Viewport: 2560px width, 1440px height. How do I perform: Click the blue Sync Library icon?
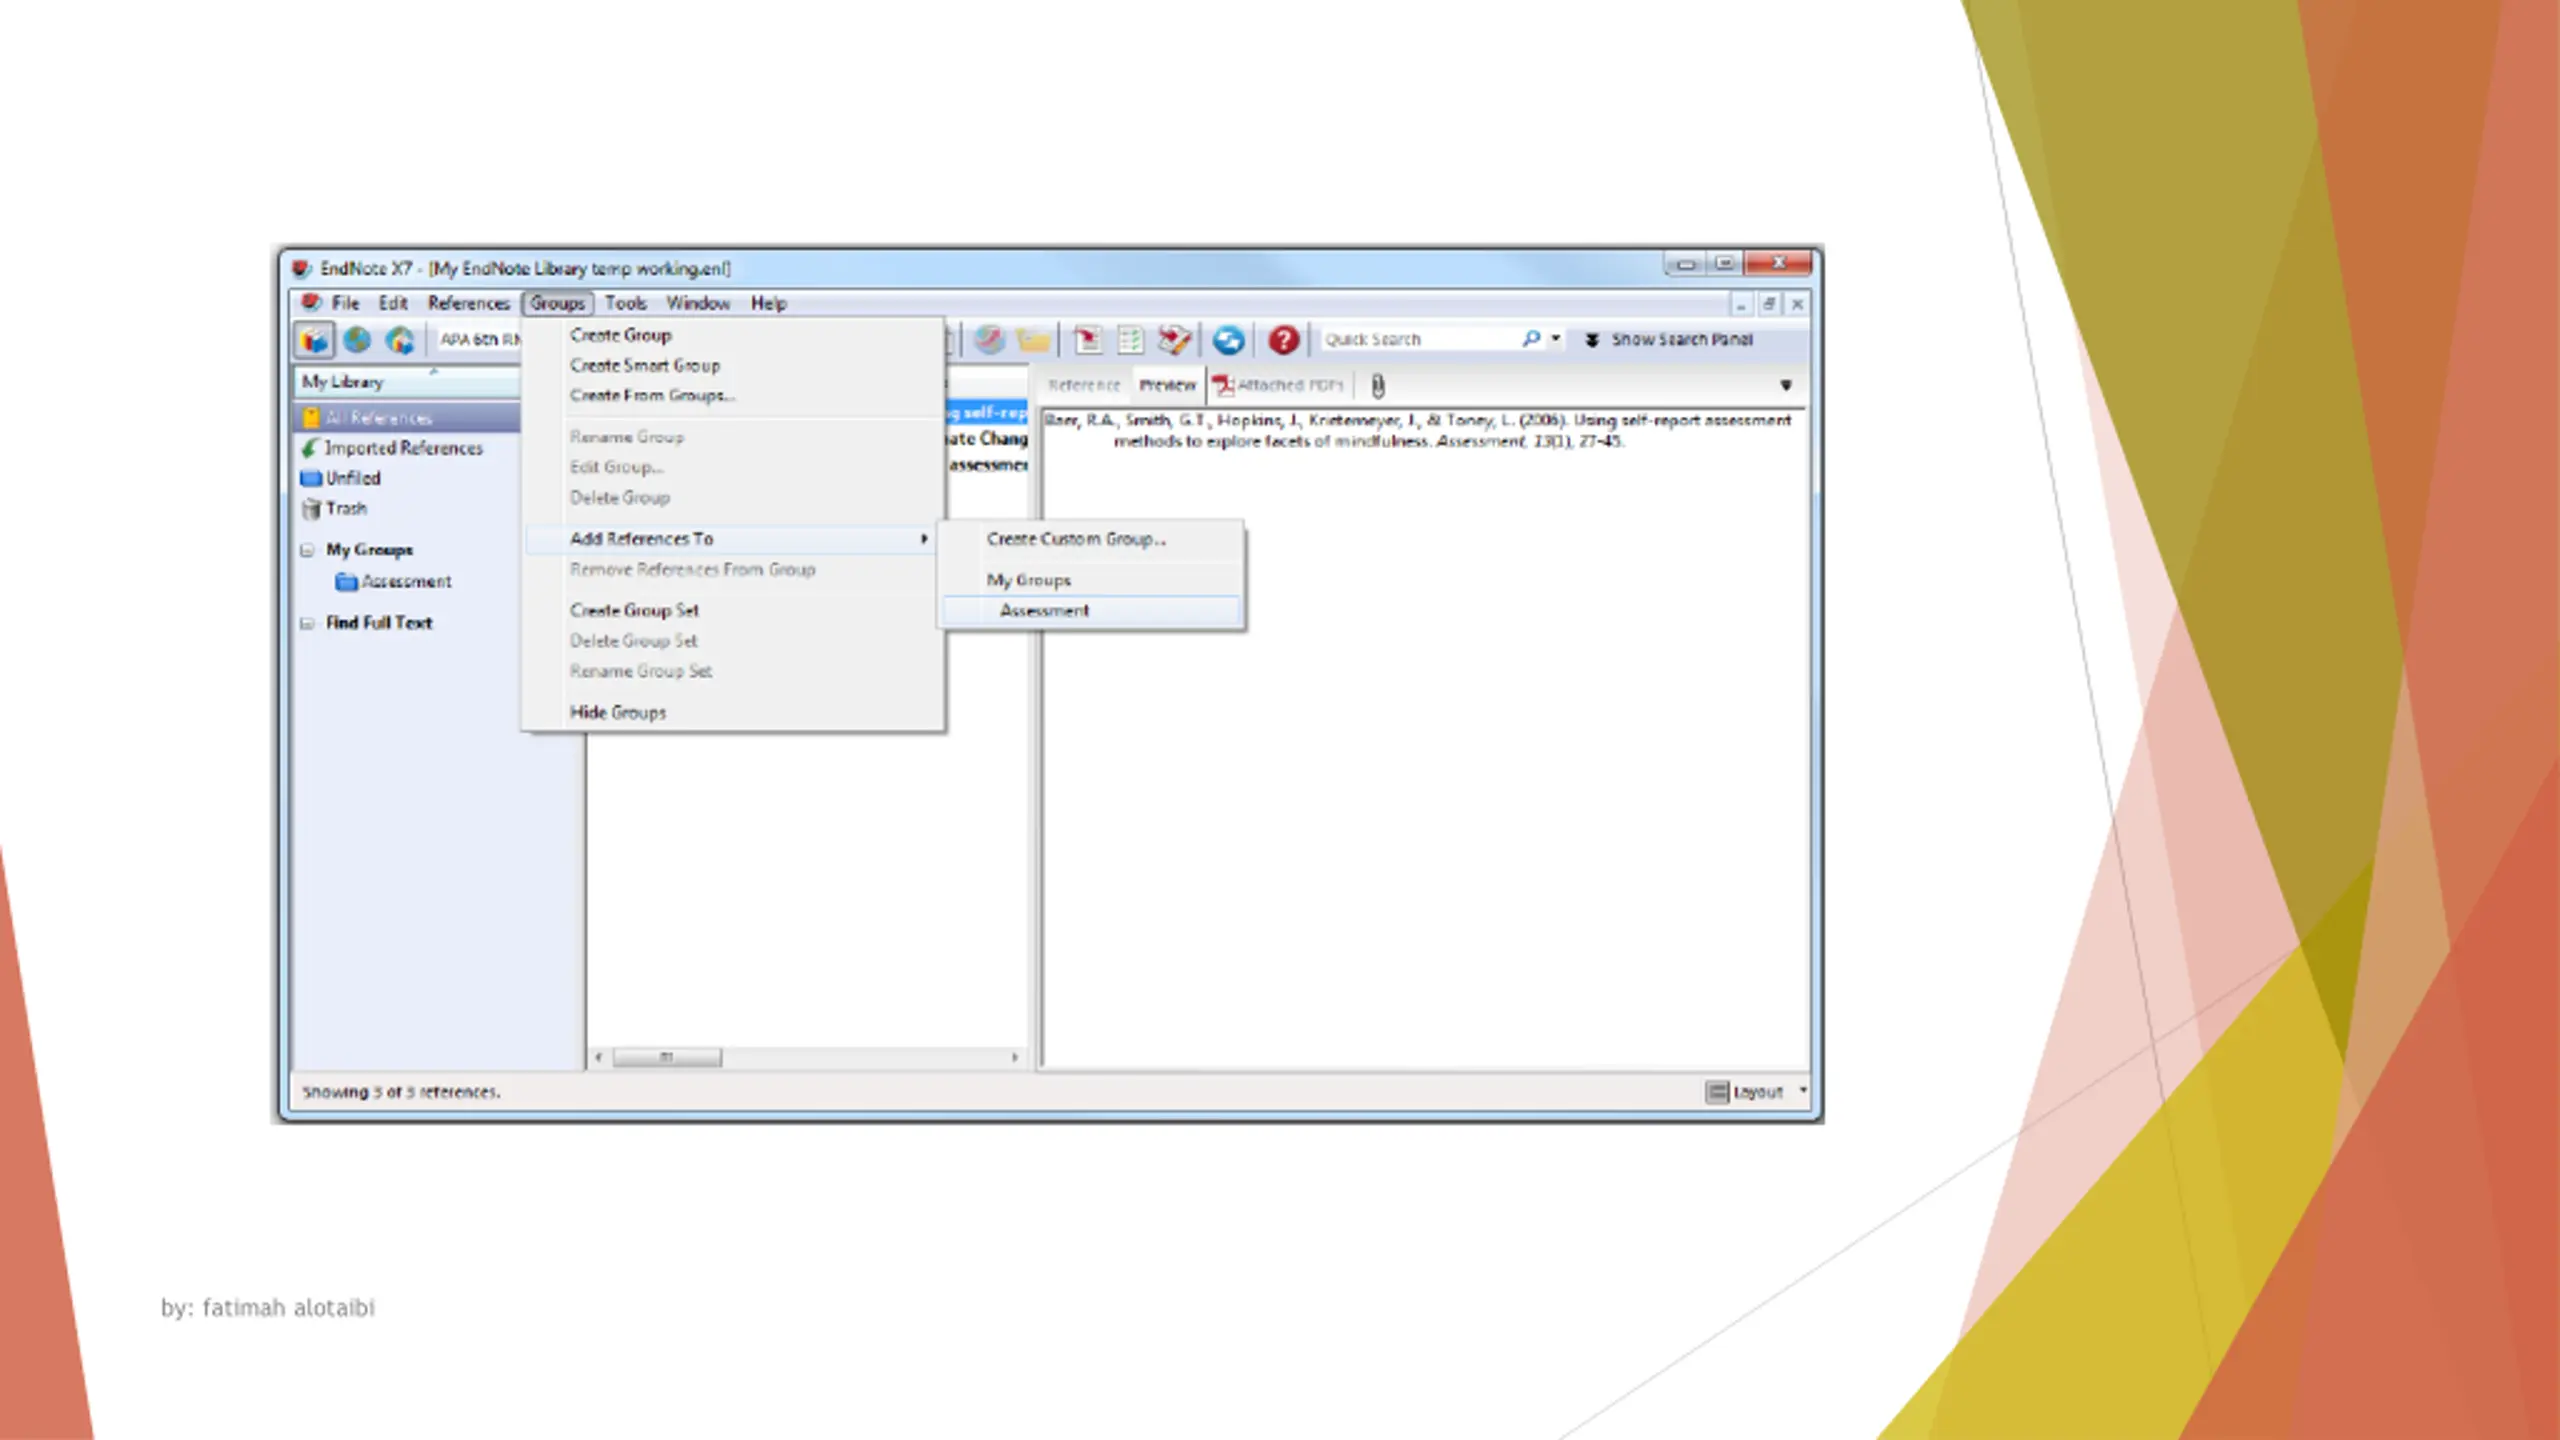click(x=1228, y=340)
